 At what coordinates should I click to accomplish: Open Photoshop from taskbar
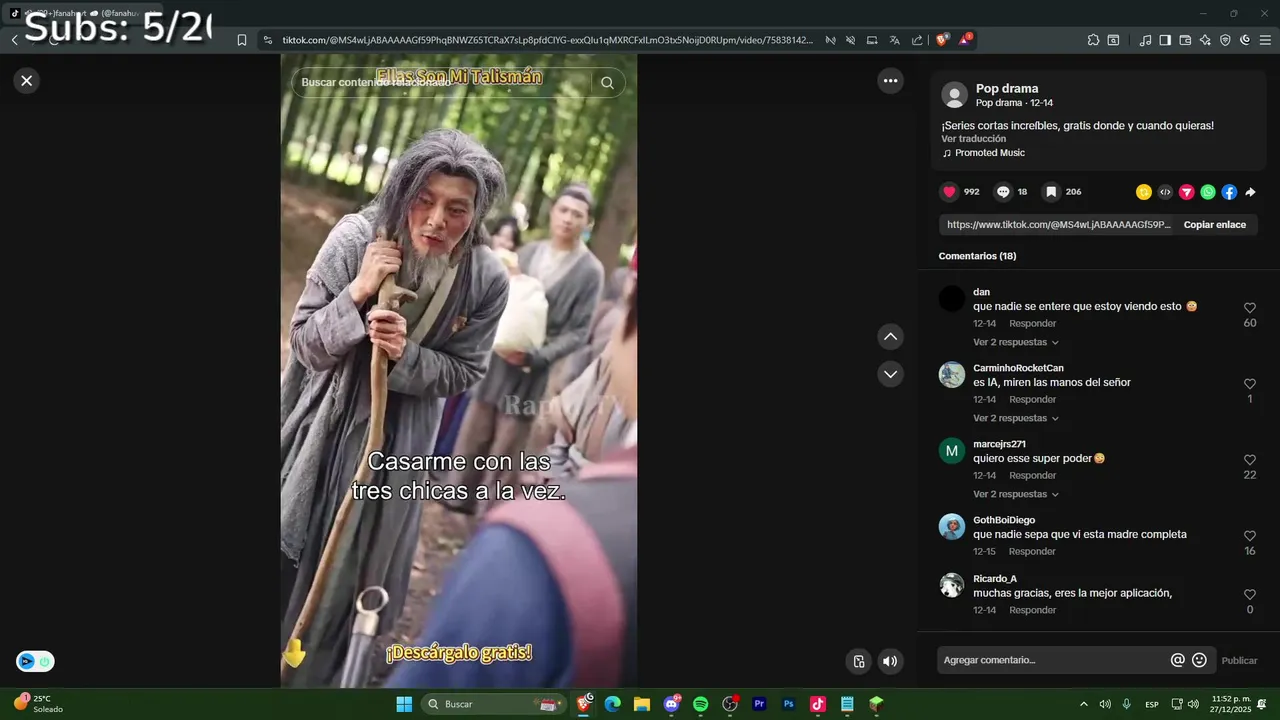click(788, 704)
